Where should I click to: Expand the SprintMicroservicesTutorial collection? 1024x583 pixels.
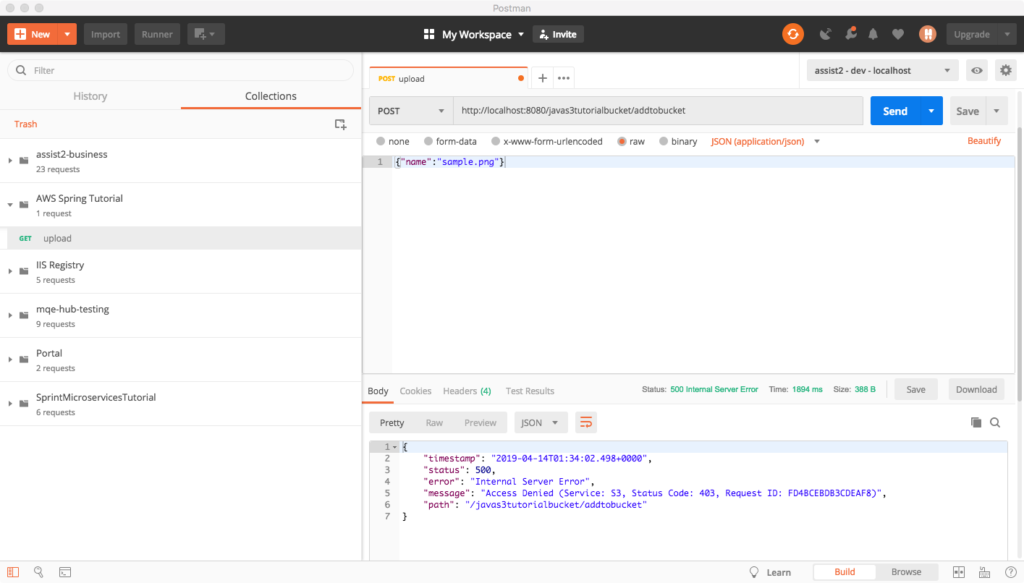click(x=10, y=403)
